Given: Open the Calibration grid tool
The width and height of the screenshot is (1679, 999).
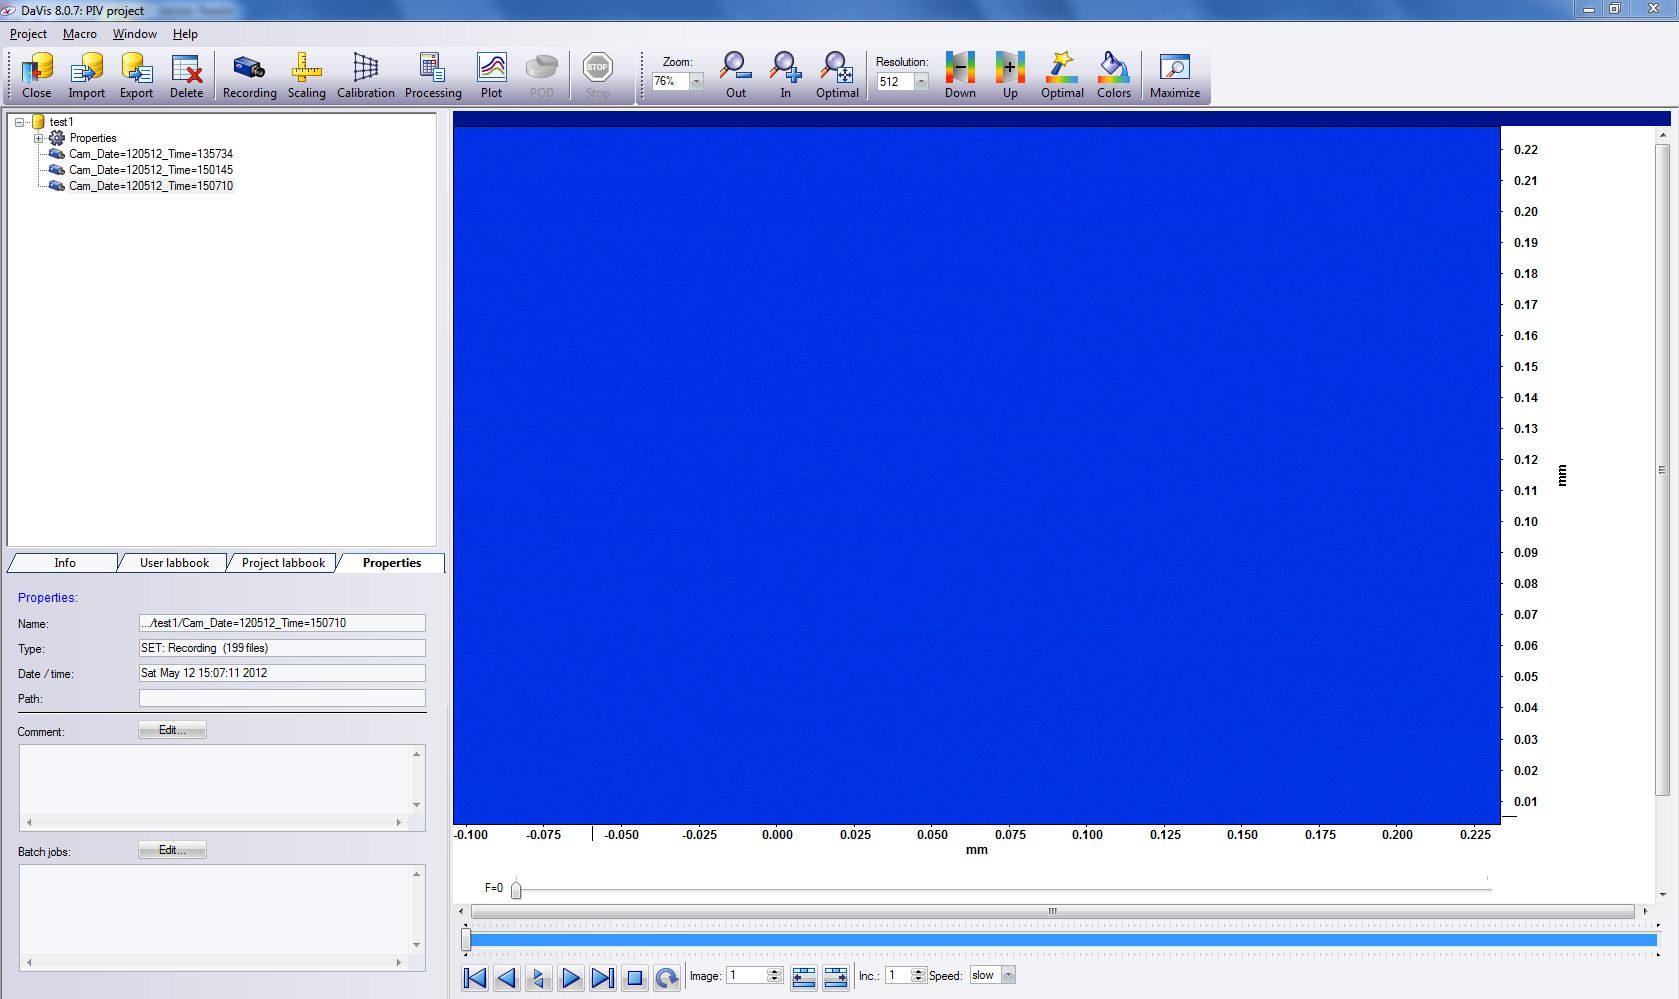Looking at the screenshot, I should pos(365,76).
